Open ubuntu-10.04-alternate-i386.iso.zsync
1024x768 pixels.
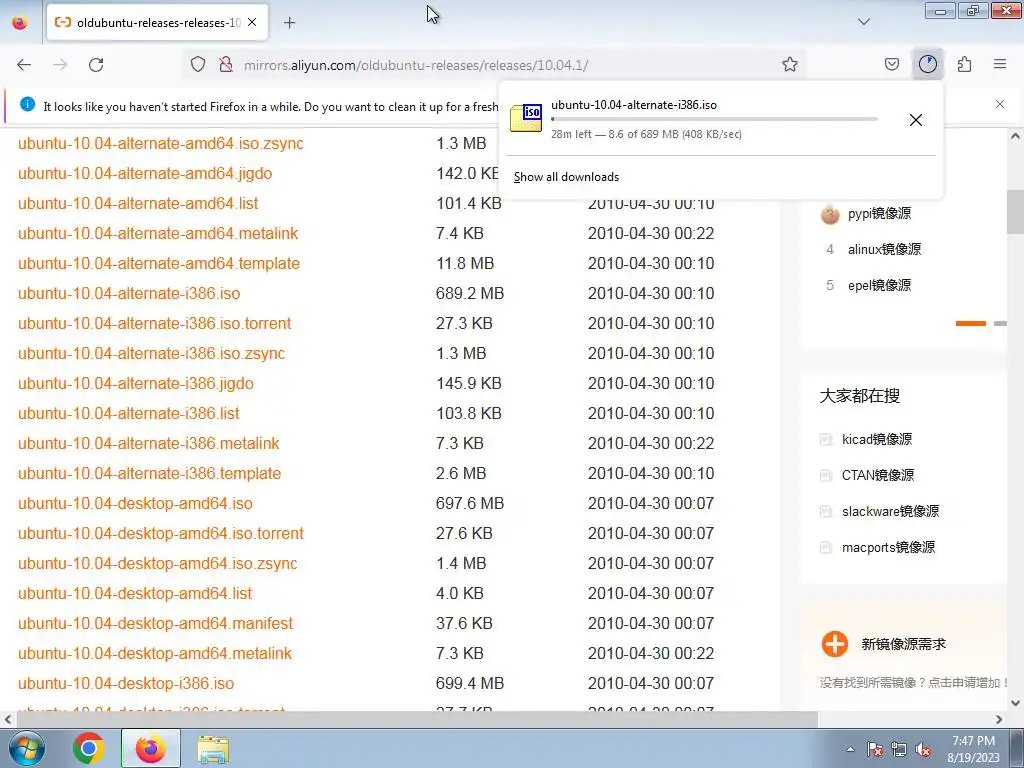coord(152,354)
